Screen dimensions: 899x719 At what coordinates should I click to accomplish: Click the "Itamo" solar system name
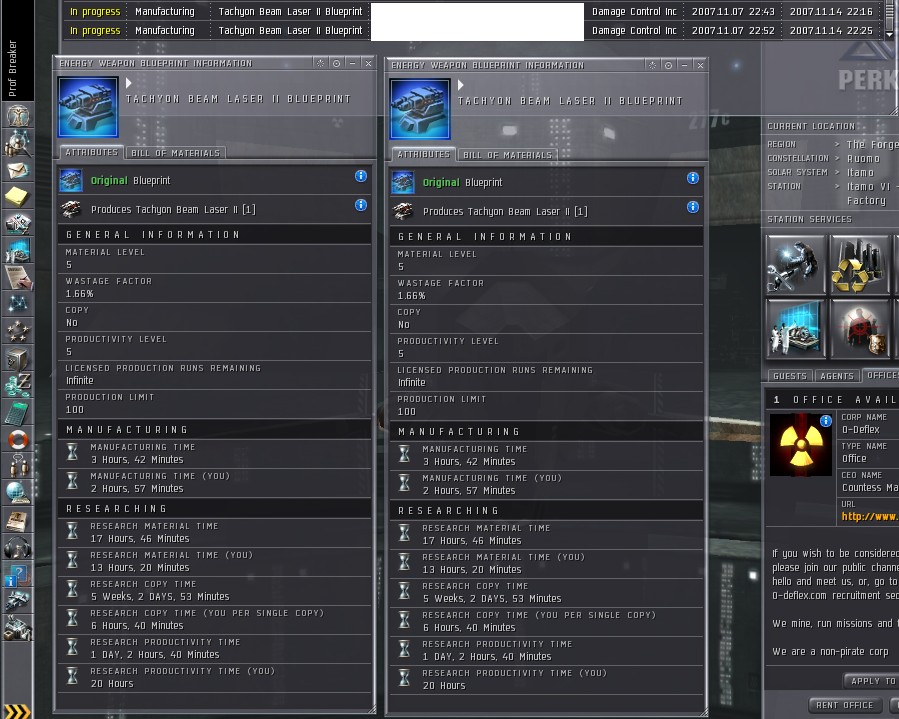[x=860, y=173]
